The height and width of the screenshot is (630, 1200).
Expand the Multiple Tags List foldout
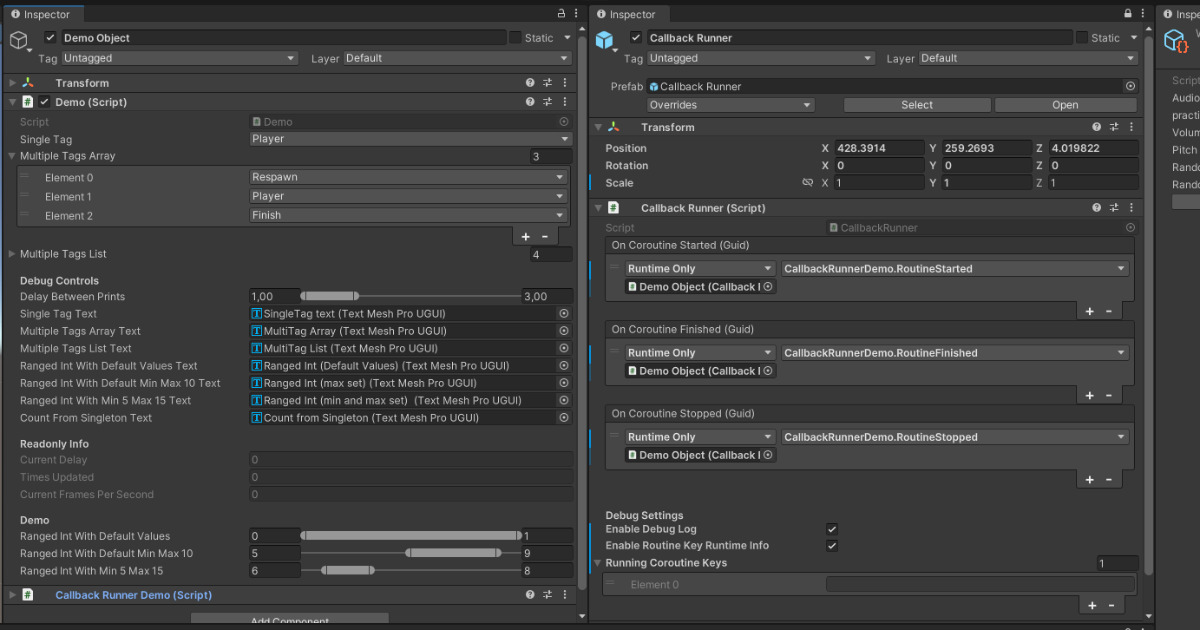point(12,254)
